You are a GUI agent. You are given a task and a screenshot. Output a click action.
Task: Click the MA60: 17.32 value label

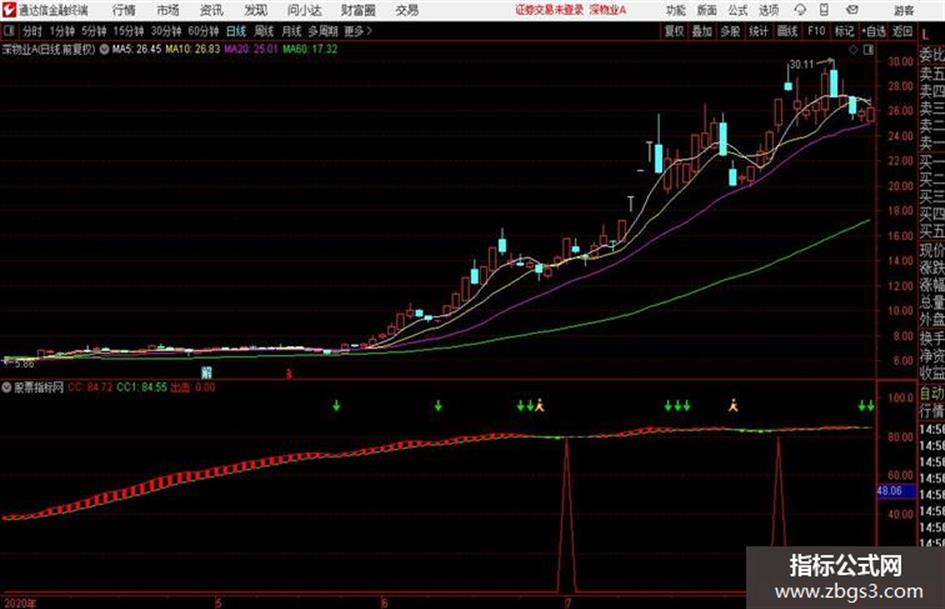click(x=310, y=49)
